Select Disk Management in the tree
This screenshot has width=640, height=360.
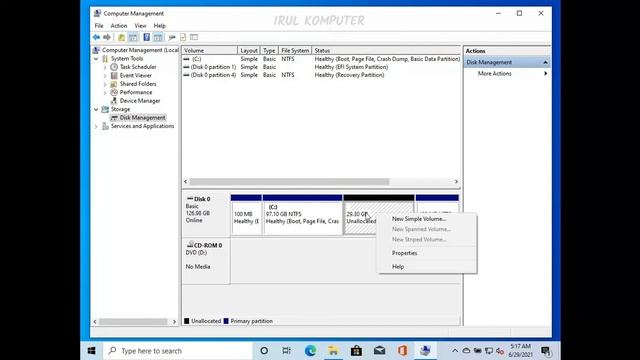[142, 118]
